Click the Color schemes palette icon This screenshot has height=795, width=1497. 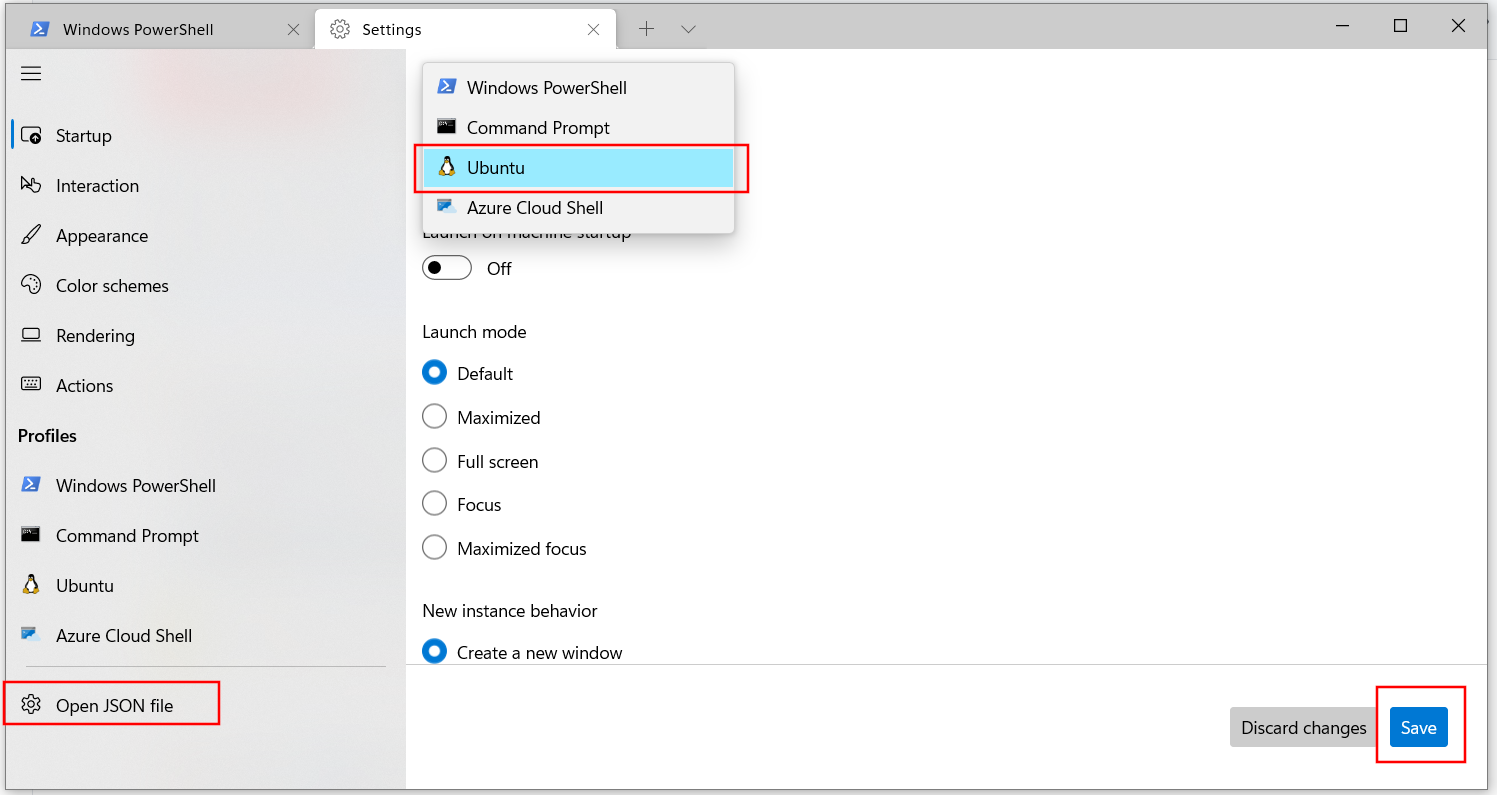(31, 285)
